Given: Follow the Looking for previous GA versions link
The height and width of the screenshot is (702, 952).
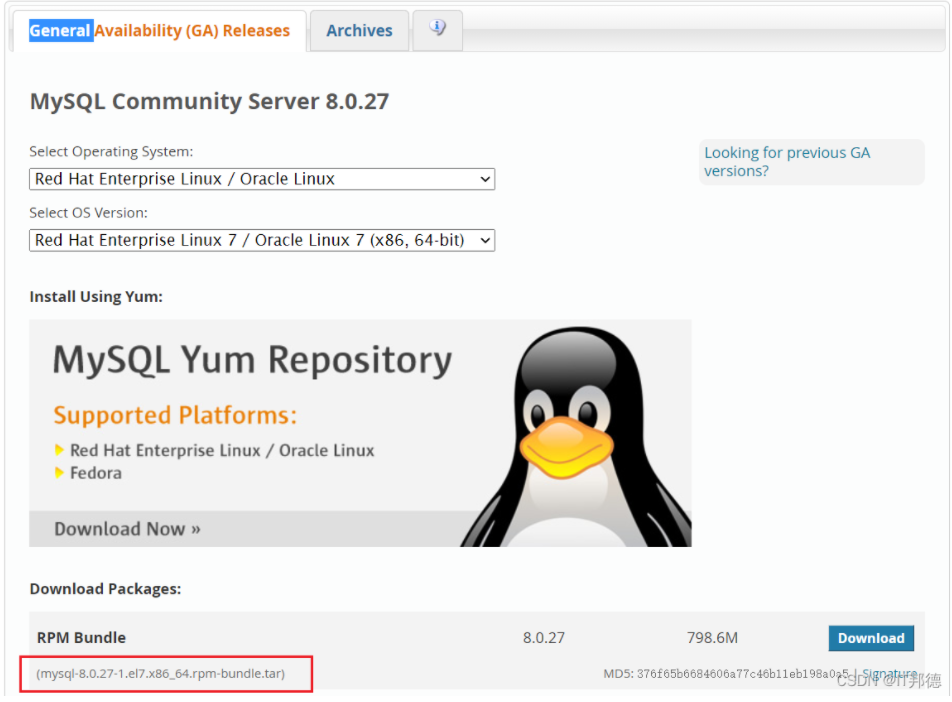Looking at the screenshot, I should 787,162.
